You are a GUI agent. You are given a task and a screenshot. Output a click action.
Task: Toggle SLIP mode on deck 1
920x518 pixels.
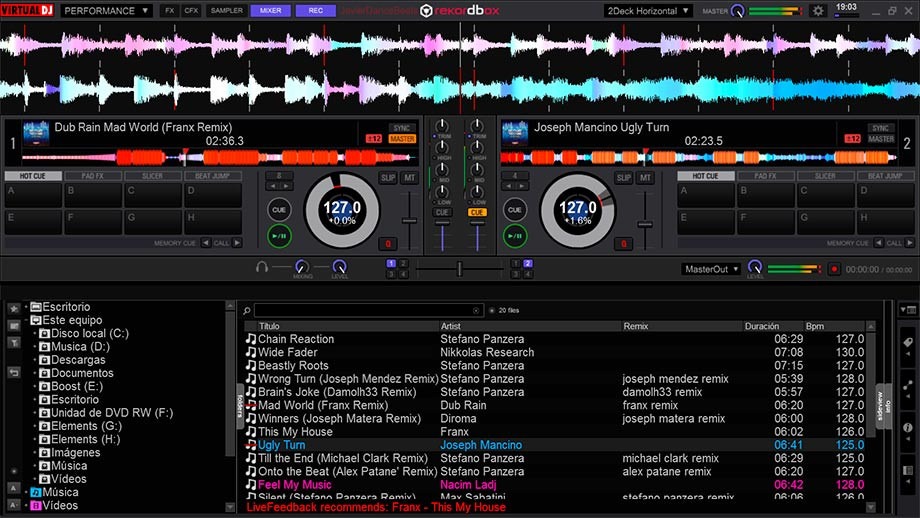point(388,178)
